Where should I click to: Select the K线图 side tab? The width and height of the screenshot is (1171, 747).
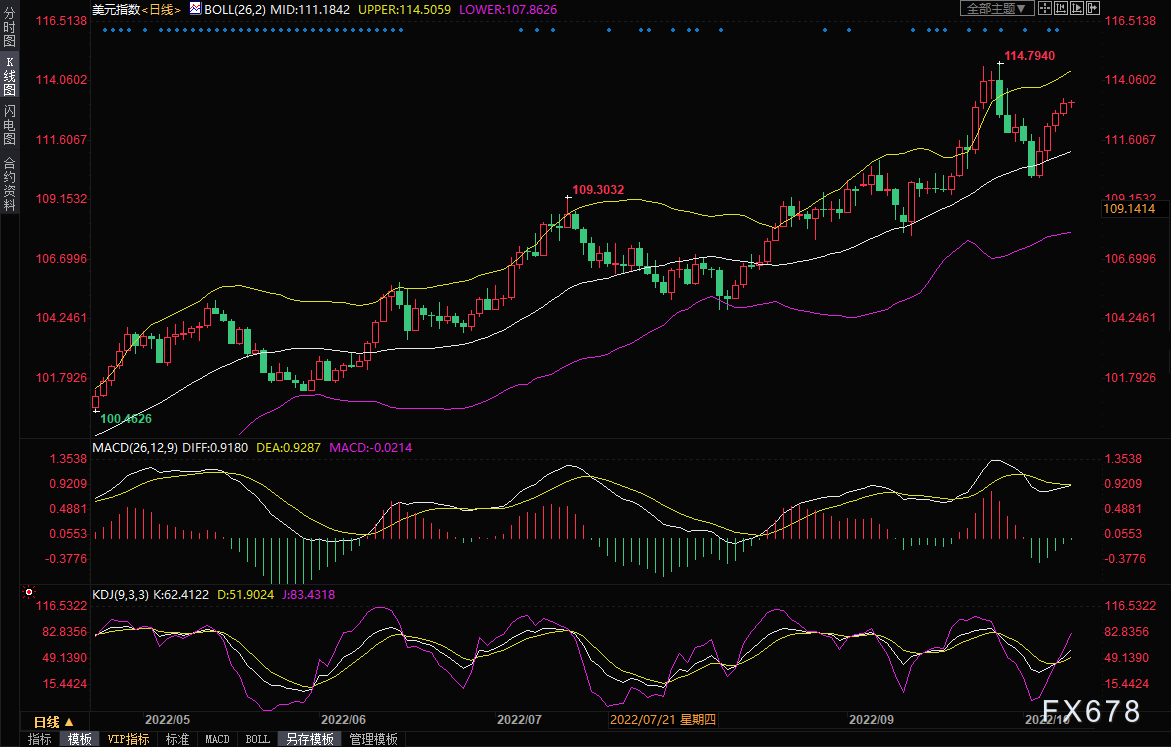[9, 76]
